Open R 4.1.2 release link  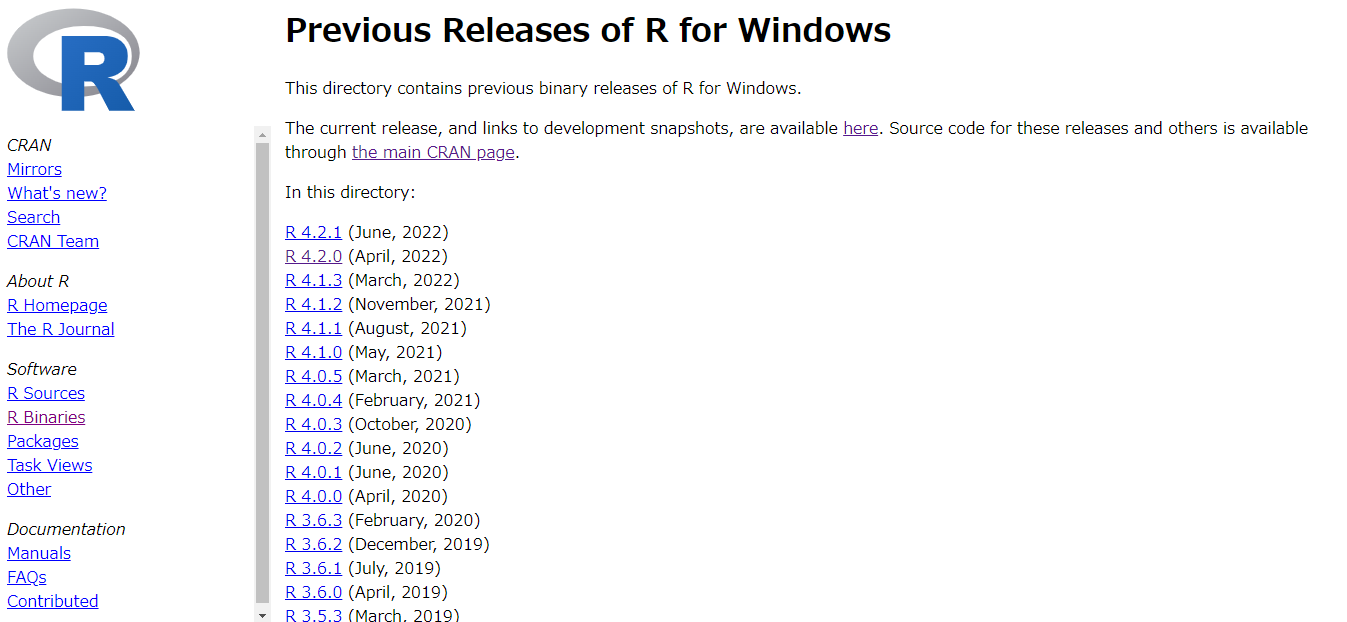click(x=313, y=304)
